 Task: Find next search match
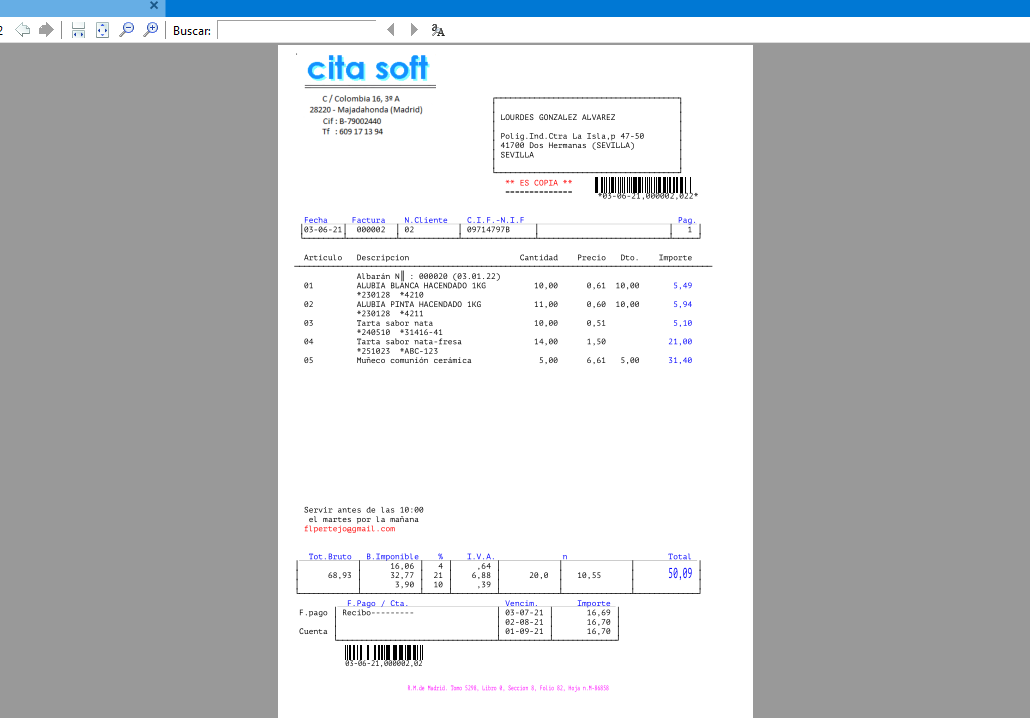click(x=414, y=30)
